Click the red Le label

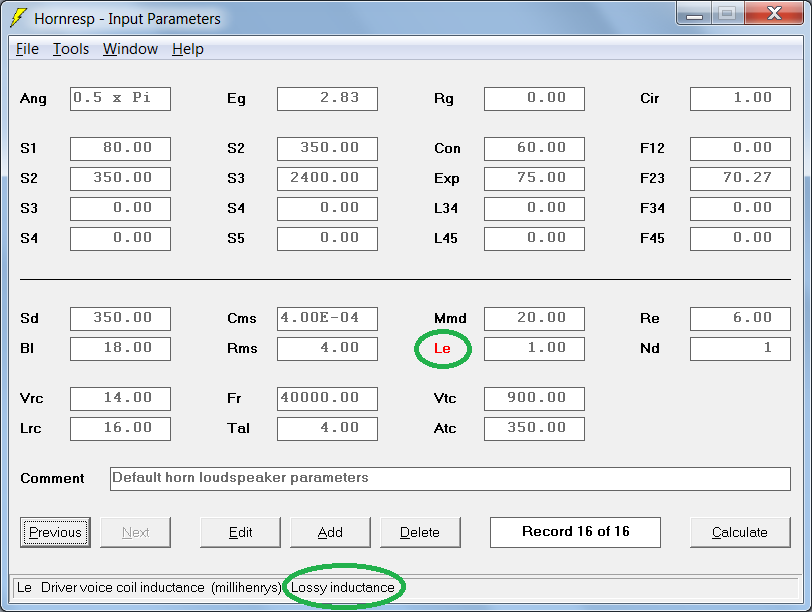click(442, 348)
